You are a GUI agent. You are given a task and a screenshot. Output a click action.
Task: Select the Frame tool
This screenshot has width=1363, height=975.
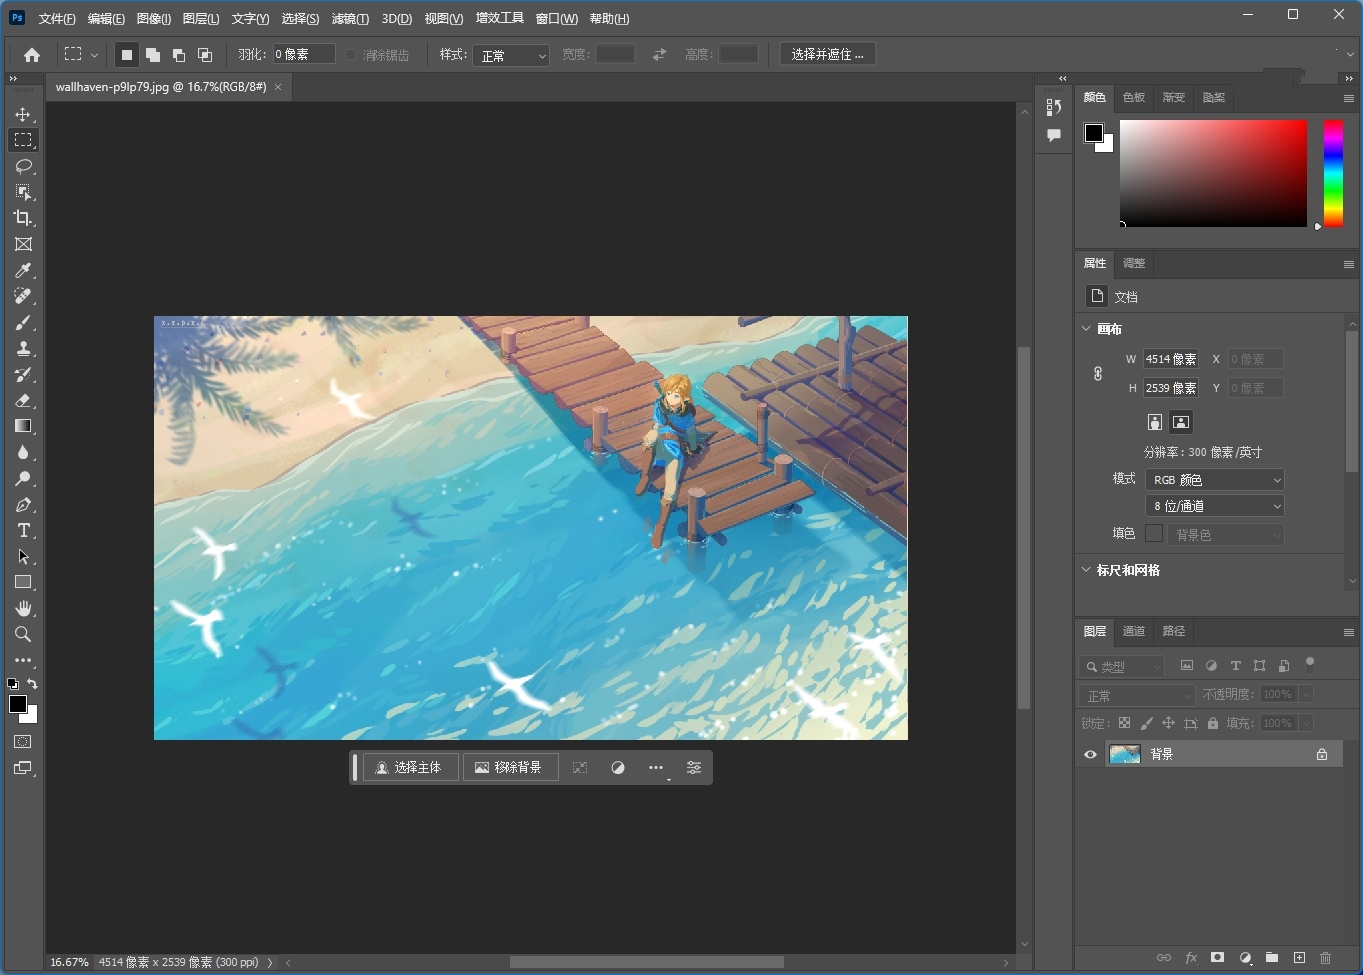tap(23, 244)
